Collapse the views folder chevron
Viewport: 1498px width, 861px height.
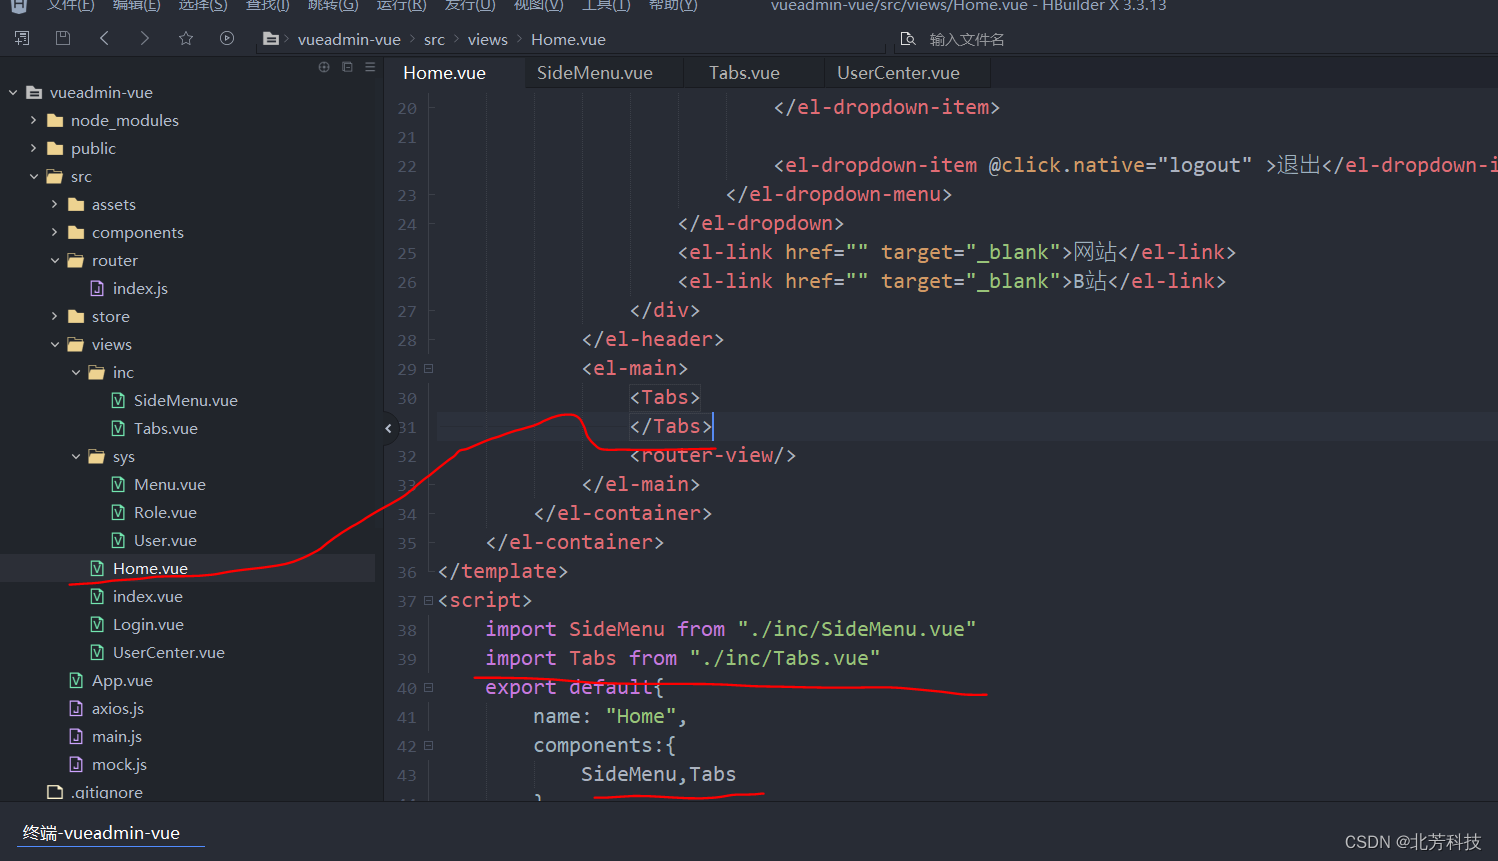point(54,344)
